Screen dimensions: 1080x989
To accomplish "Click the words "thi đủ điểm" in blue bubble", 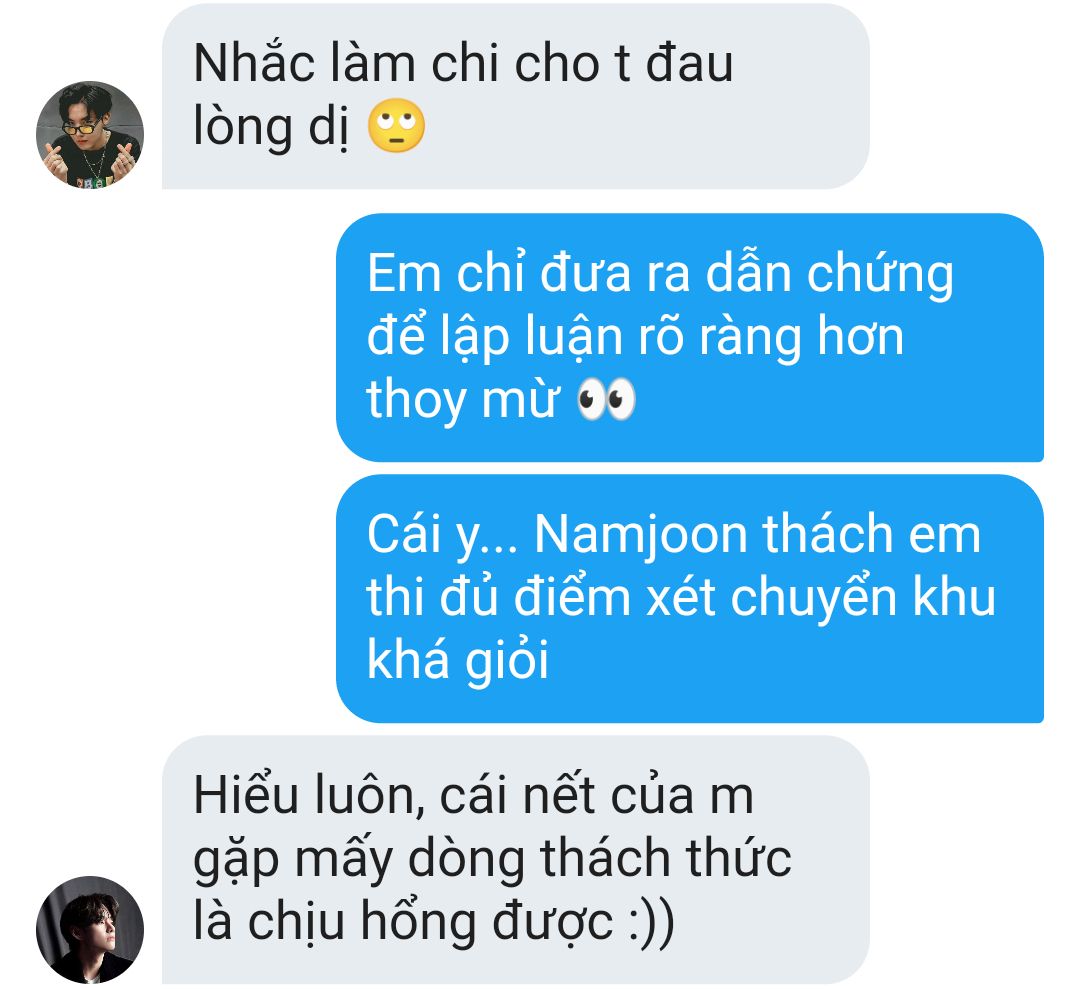I will pos(499,597).
